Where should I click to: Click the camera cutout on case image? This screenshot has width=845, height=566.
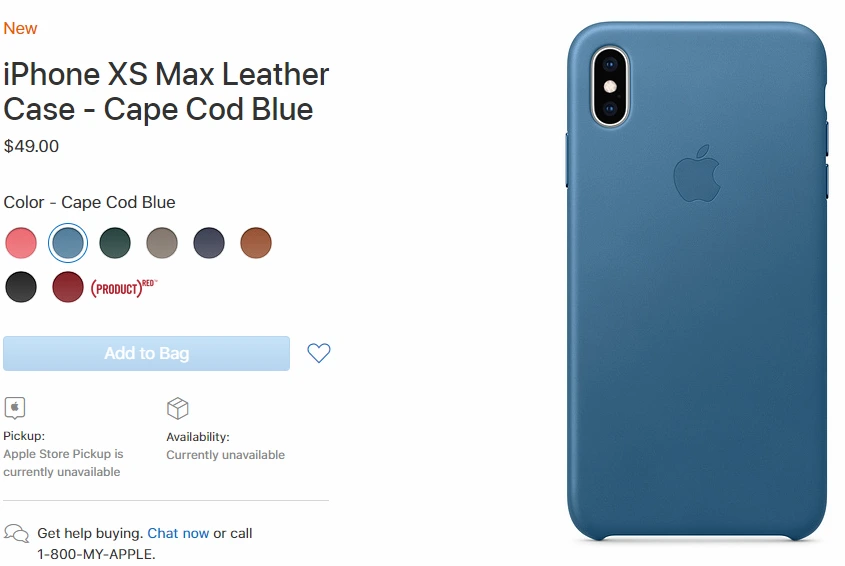[x=610, y=86]
